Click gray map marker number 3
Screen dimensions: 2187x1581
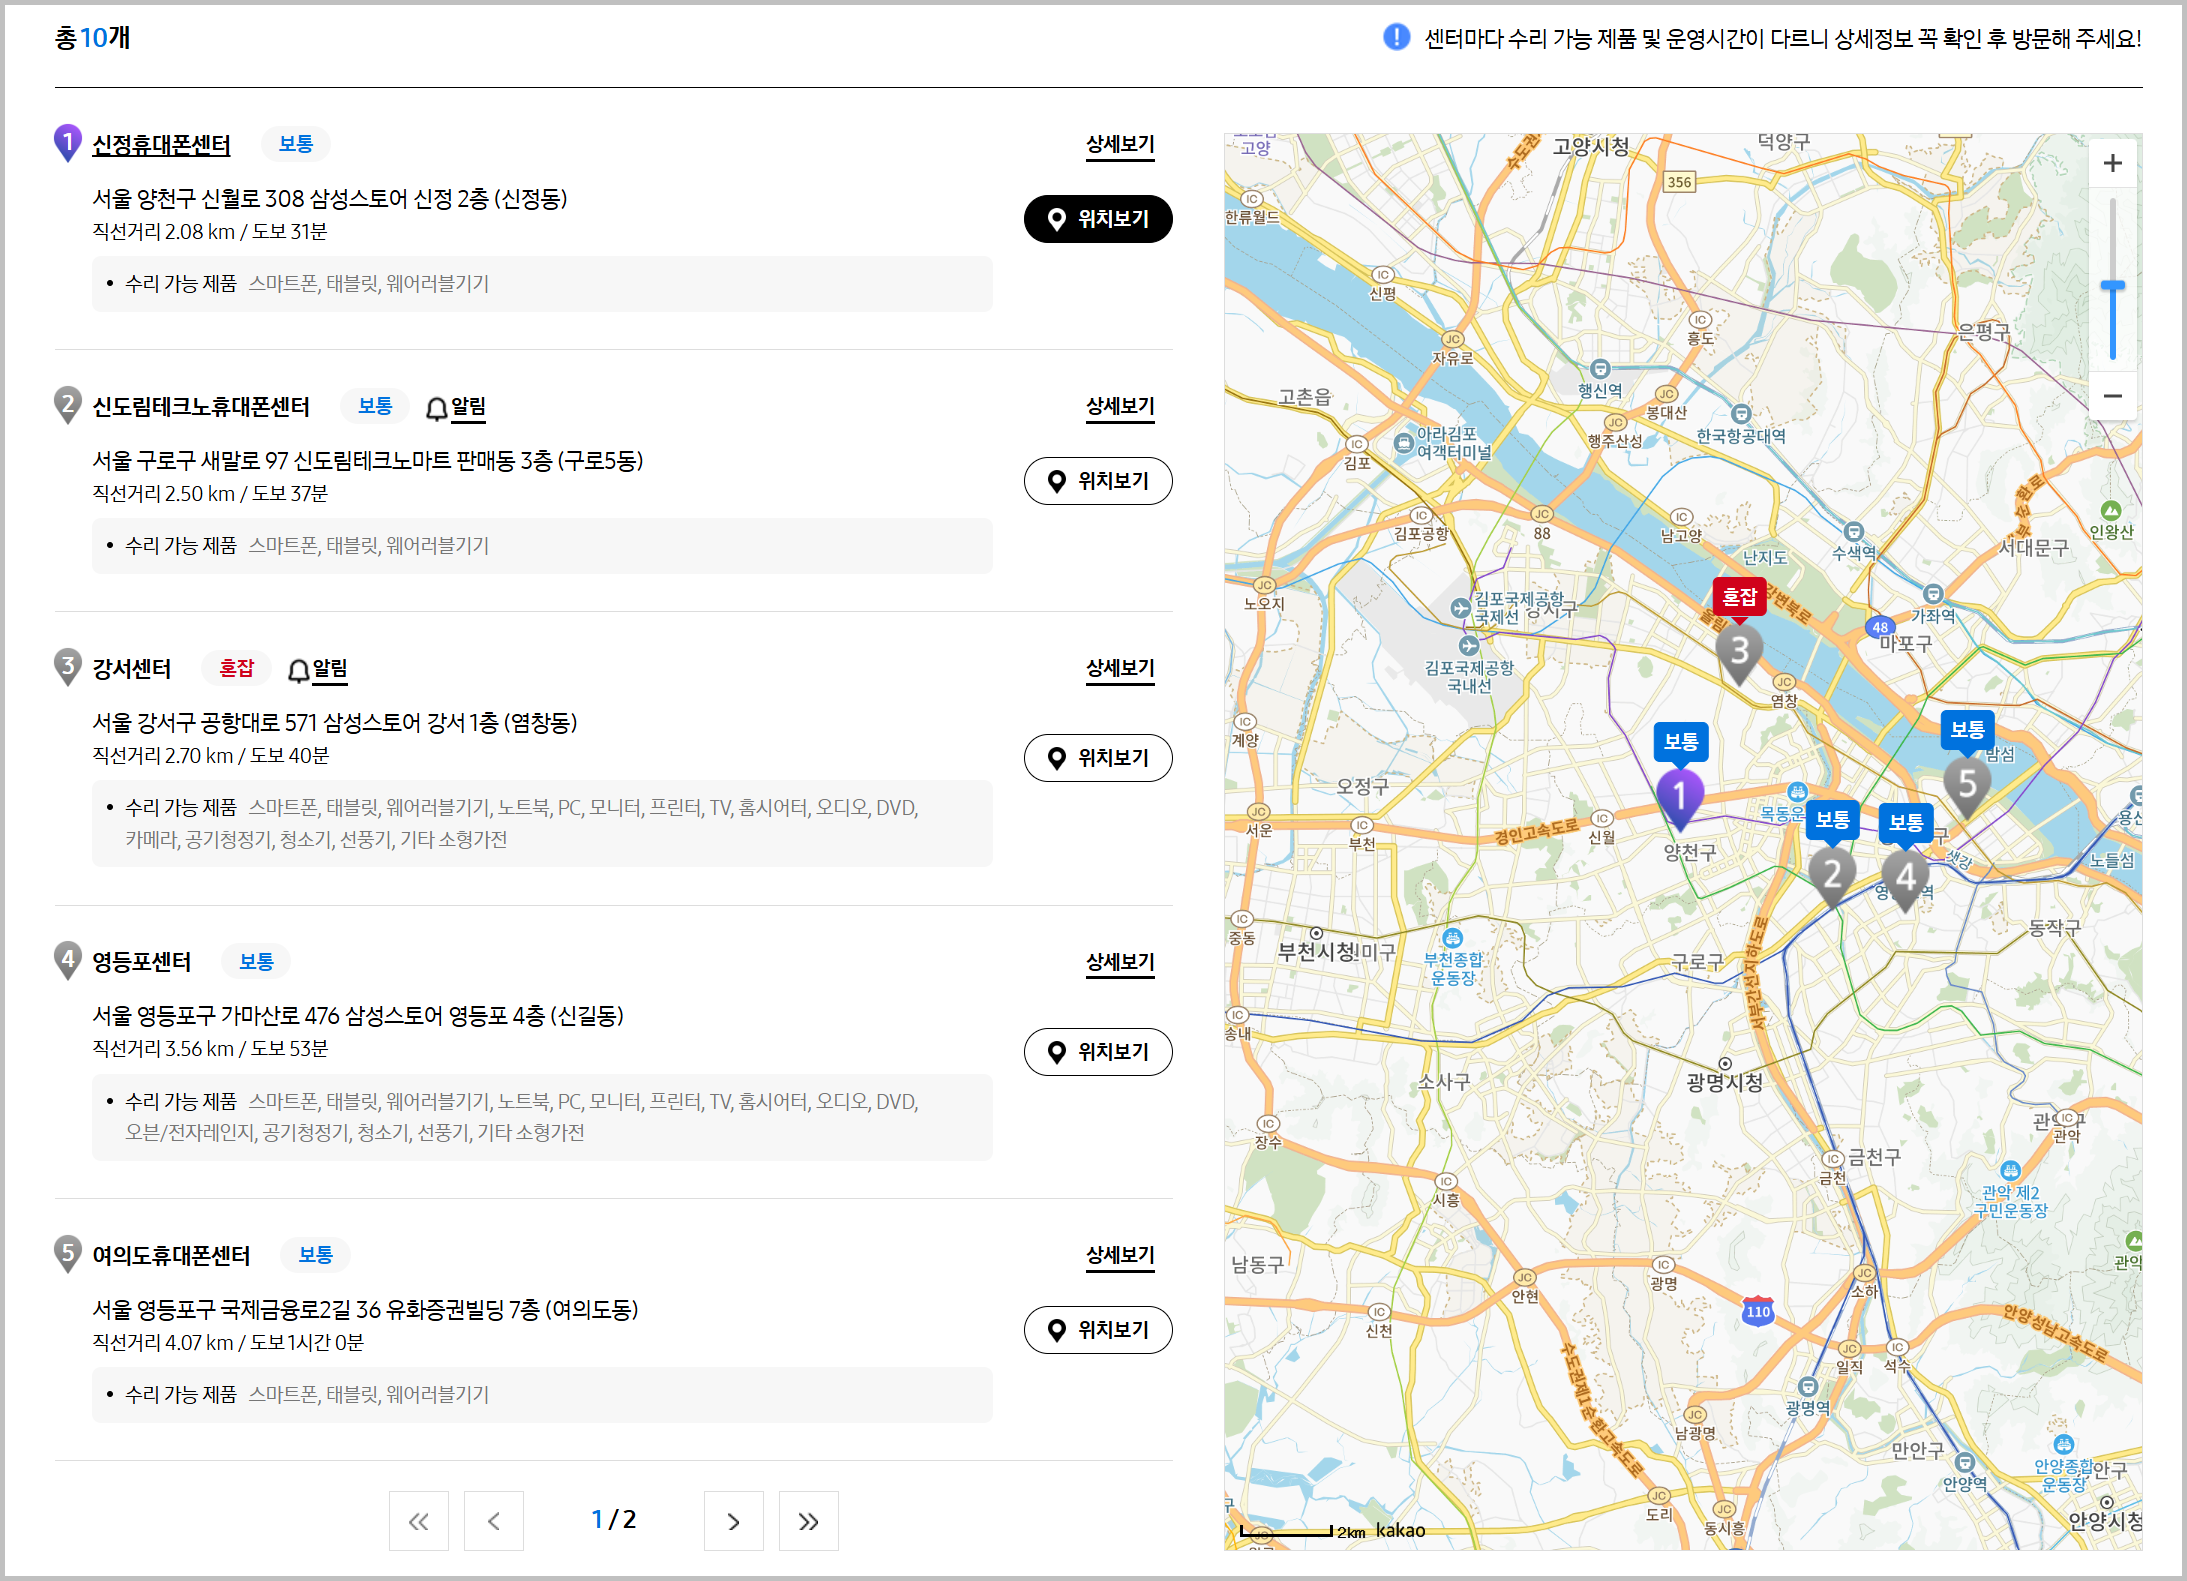tap(1739, 651)
